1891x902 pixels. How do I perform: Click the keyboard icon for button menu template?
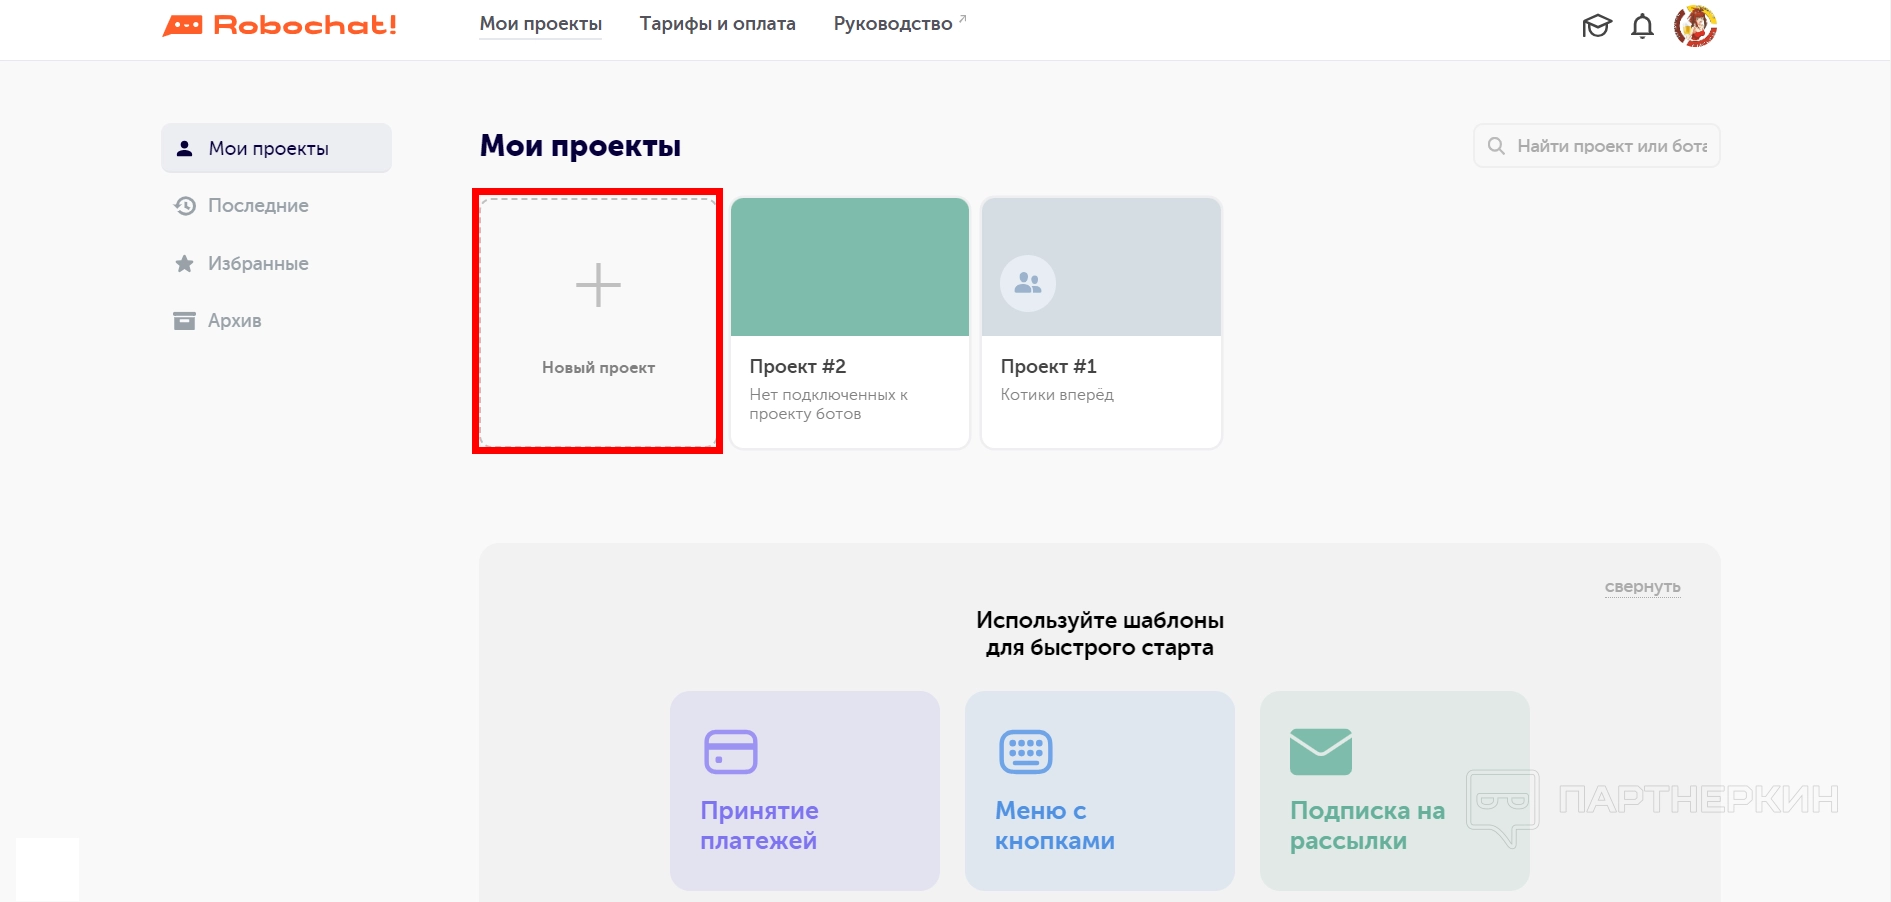point(1026,752)
